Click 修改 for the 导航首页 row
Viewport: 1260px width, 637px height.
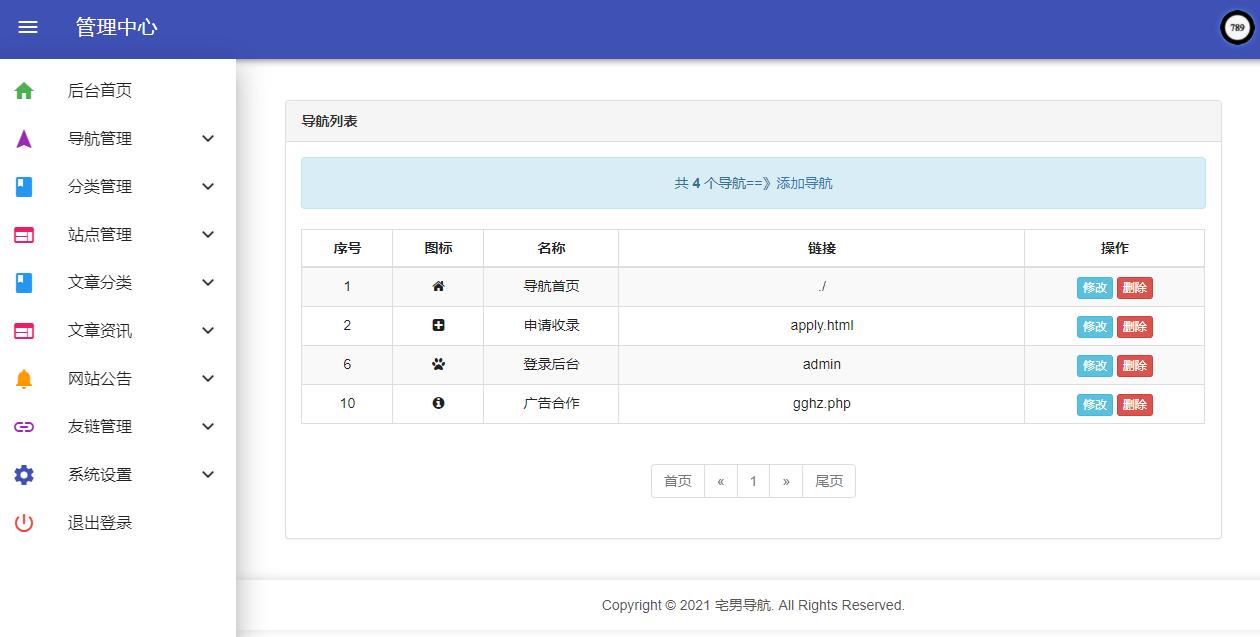(x=1094, y=288)
